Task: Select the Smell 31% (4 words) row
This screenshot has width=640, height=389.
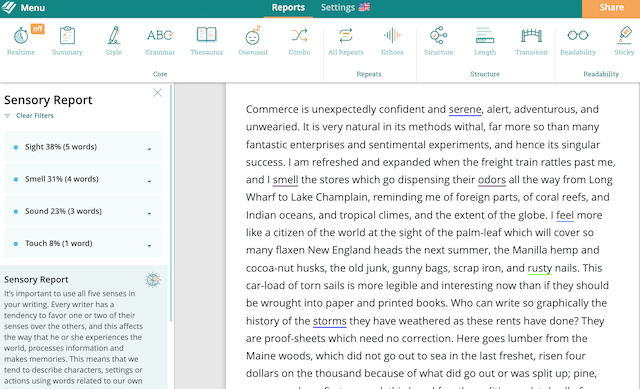Action: click(82, 179)
